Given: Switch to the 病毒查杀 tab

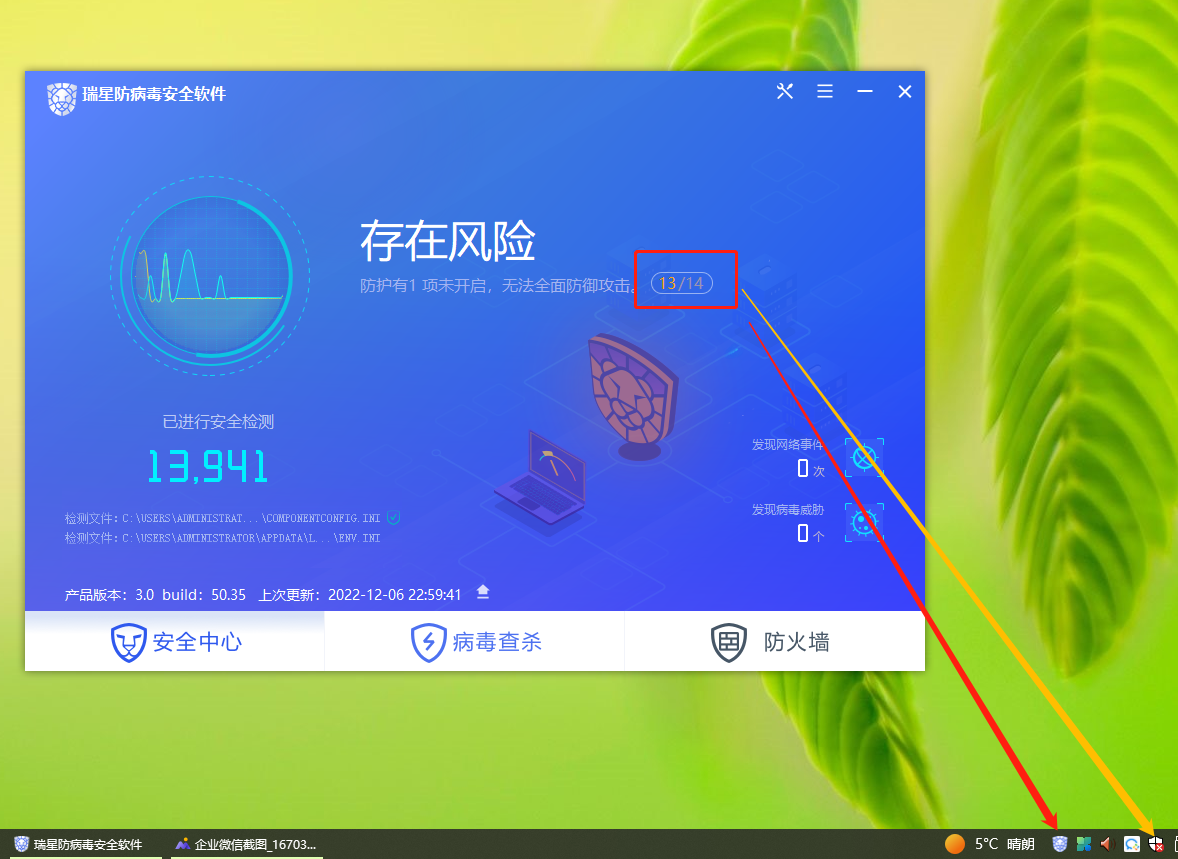Looking at the screenshot, I should (475, 641).
